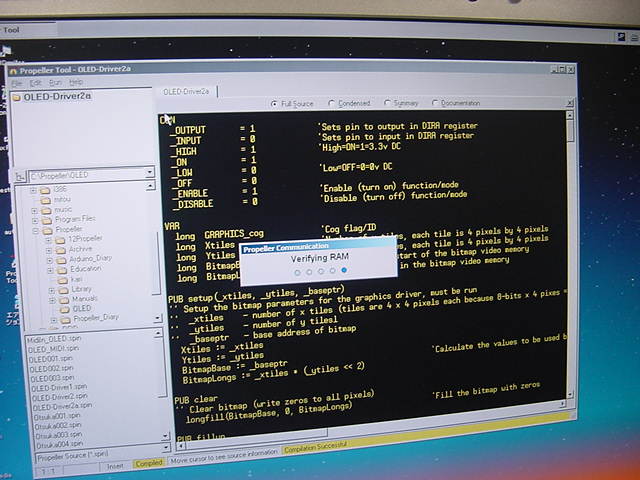Click the Compilation Successful status message
The height and width of the screenshot is (480, 640).
click(315, 447)
